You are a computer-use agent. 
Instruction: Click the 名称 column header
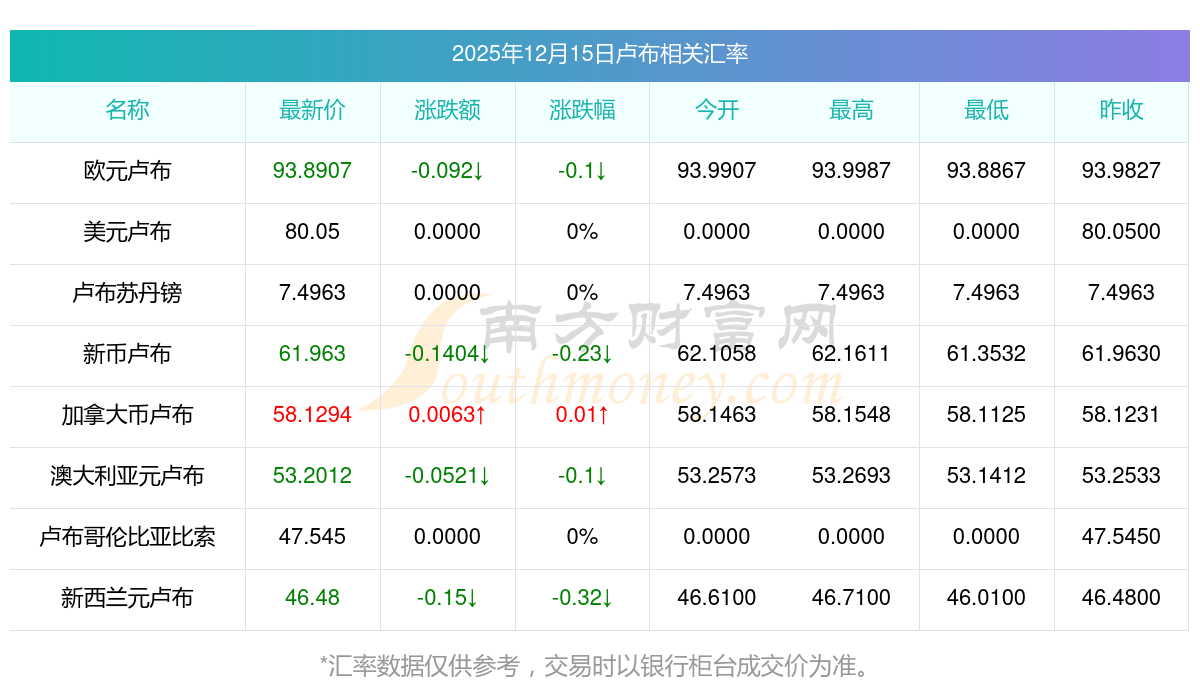127,111
